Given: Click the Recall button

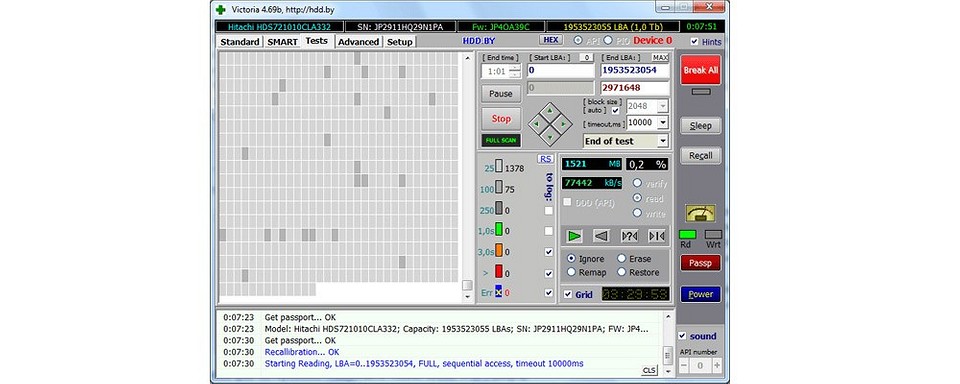Looking at the screenshot, I should (701, 156).
